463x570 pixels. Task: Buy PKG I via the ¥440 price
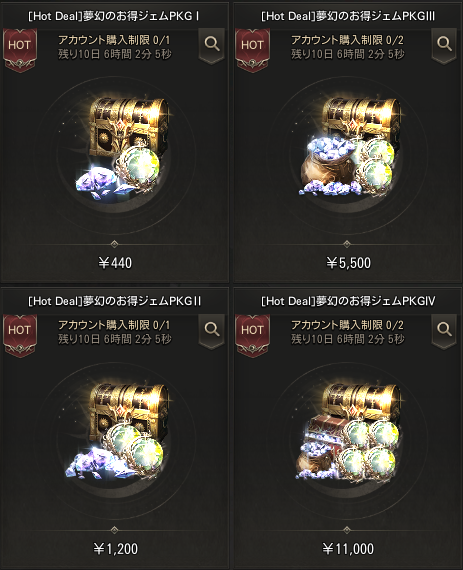point(115,263)
